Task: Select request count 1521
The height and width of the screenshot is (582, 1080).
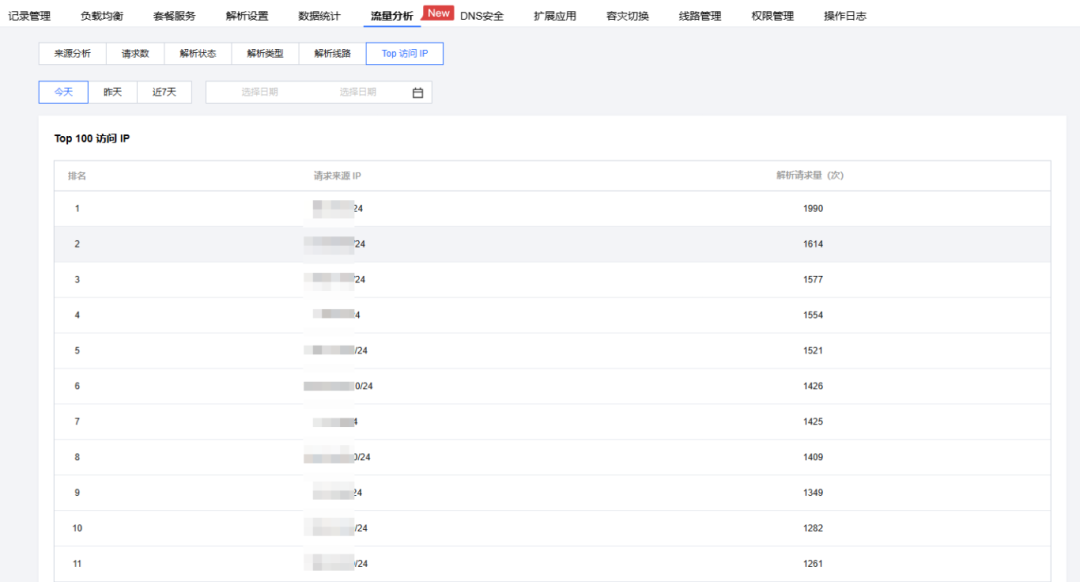Action: tap(813, 351)
